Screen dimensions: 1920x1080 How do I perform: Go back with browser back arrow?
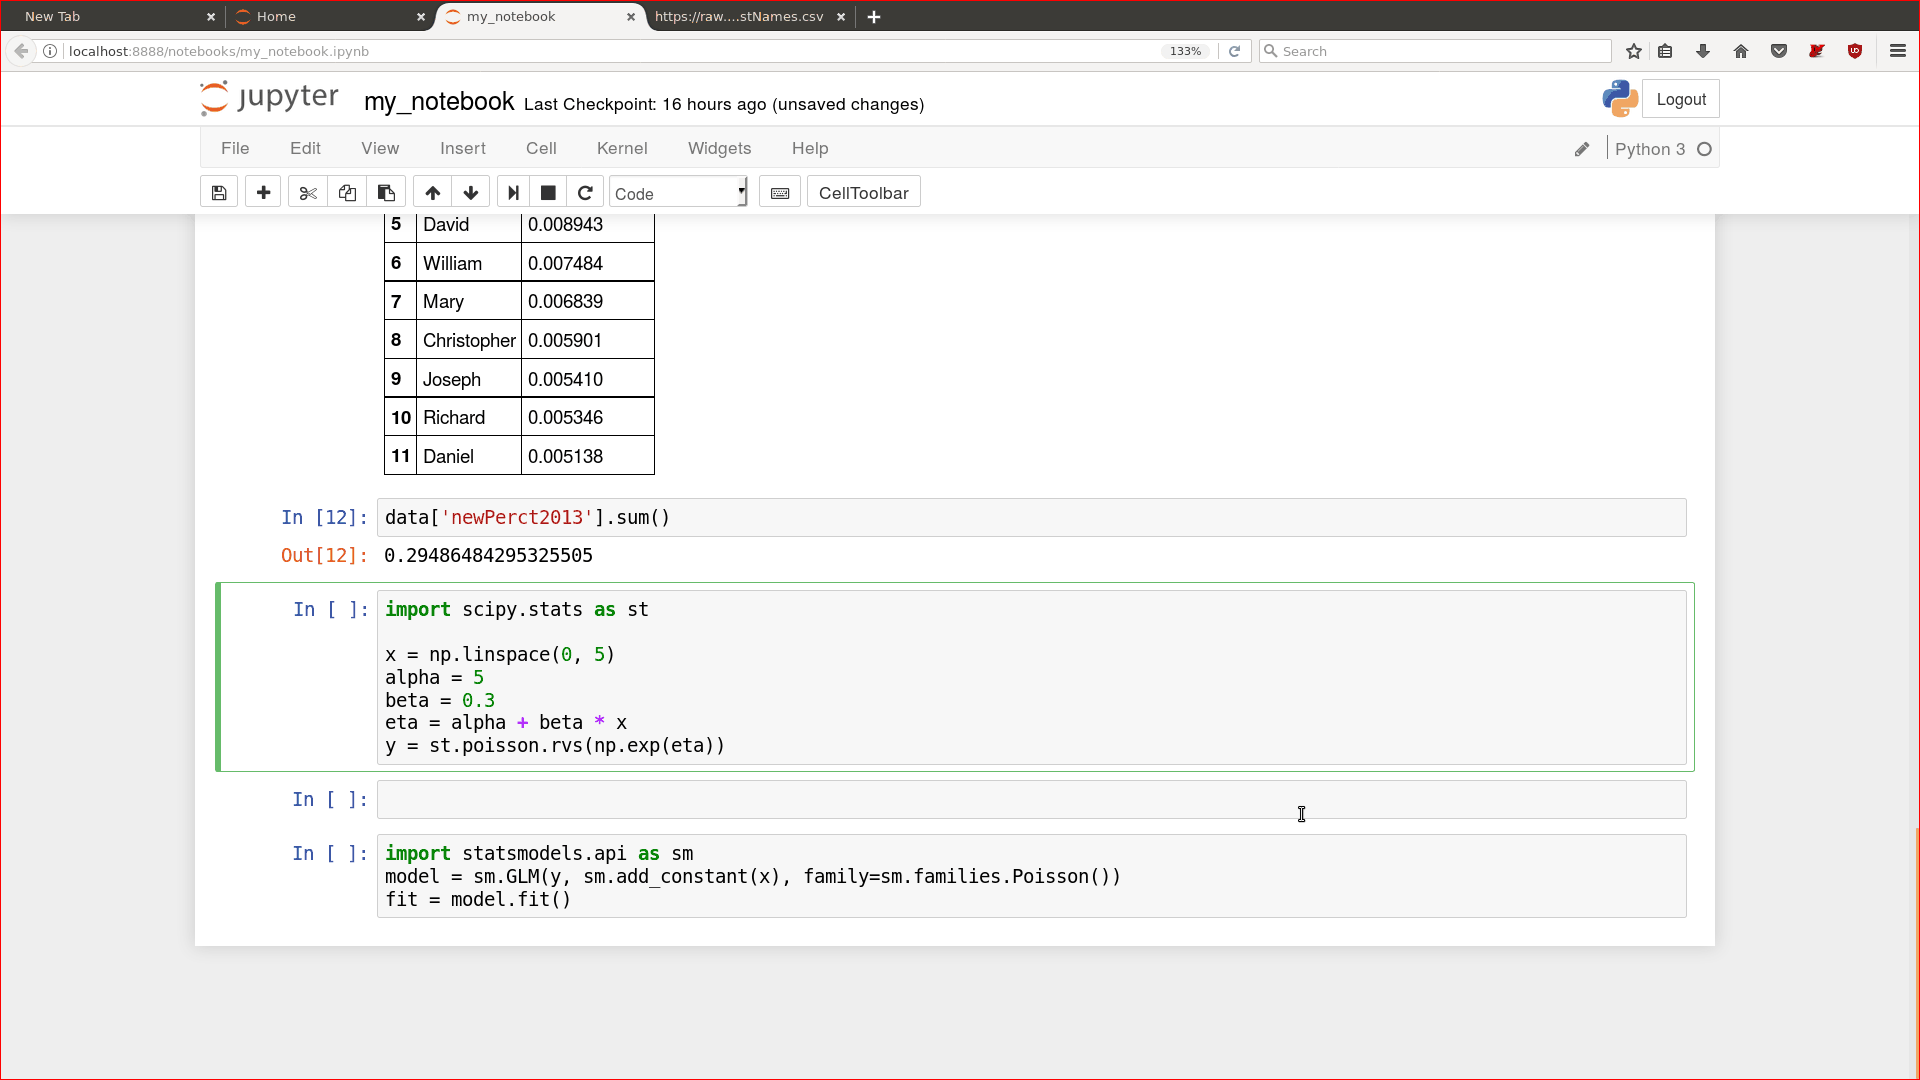pos(21,51)
